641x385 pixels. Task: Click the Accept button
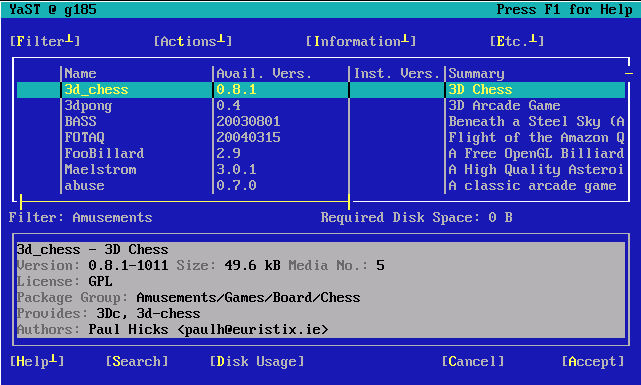593,361
